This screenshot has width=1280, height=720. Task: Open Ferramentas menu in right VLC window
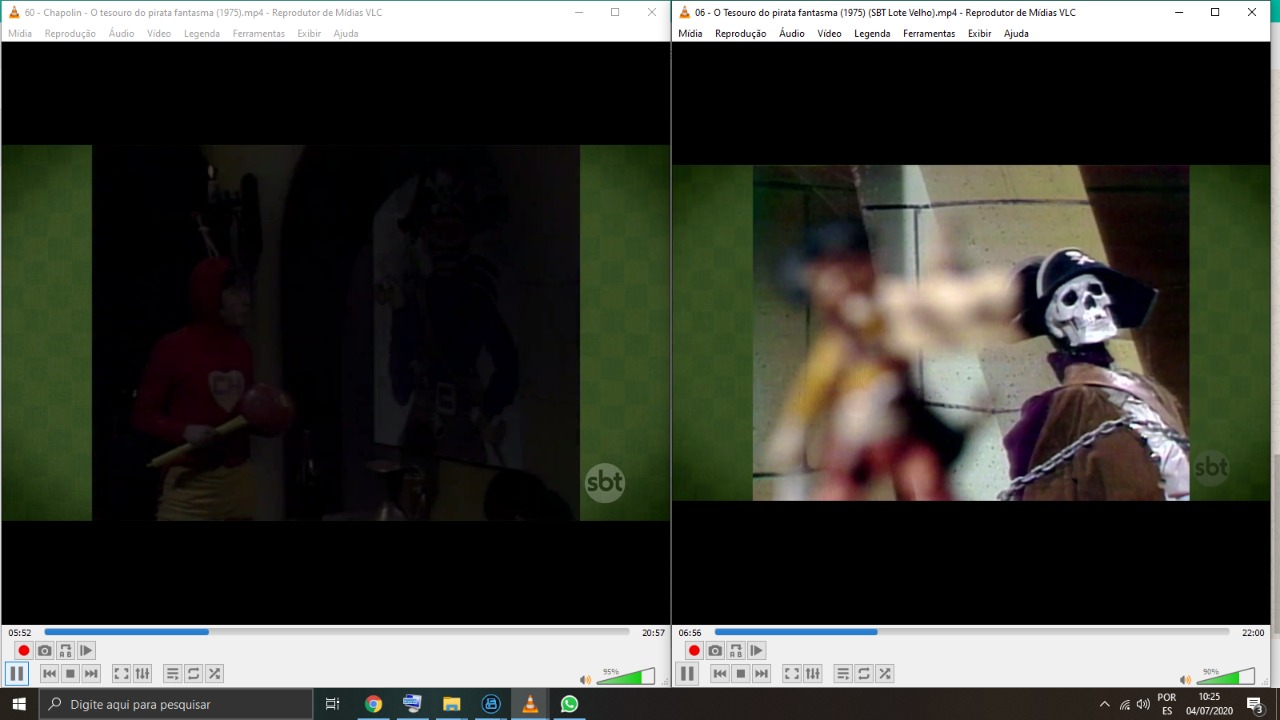[929, 33]
